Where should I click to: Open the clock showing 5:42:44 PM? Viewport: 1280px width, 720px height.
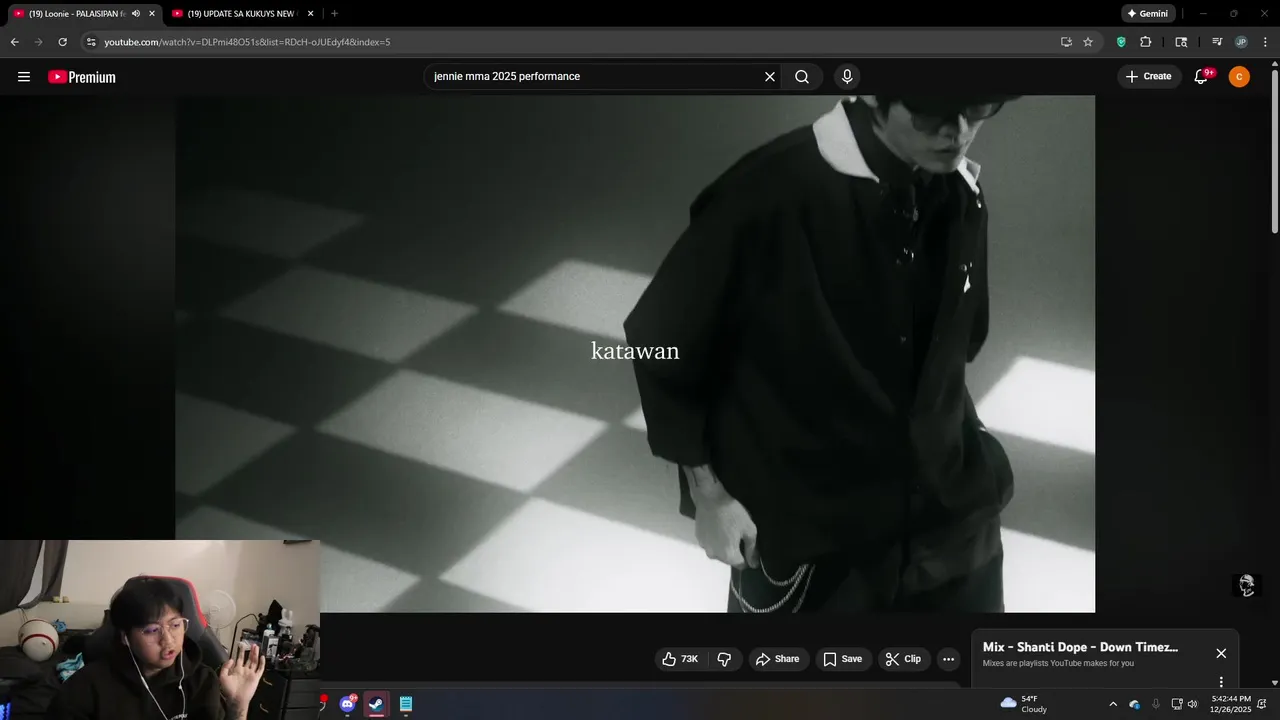[1231, 704]
